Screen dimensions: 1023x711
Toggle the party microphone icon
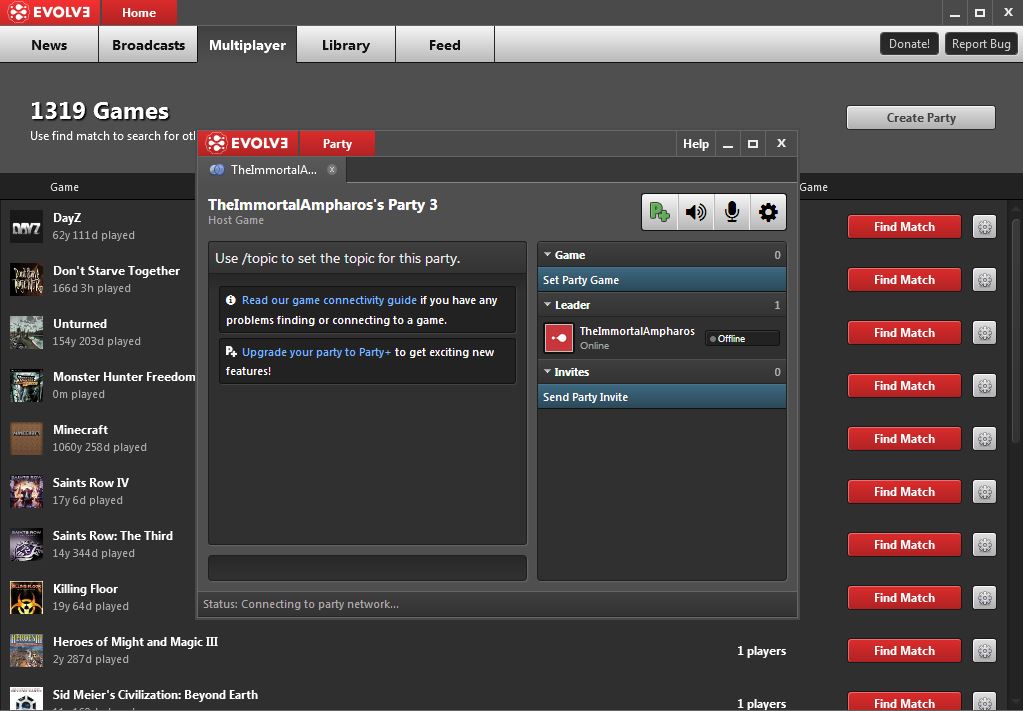(732, 212)
